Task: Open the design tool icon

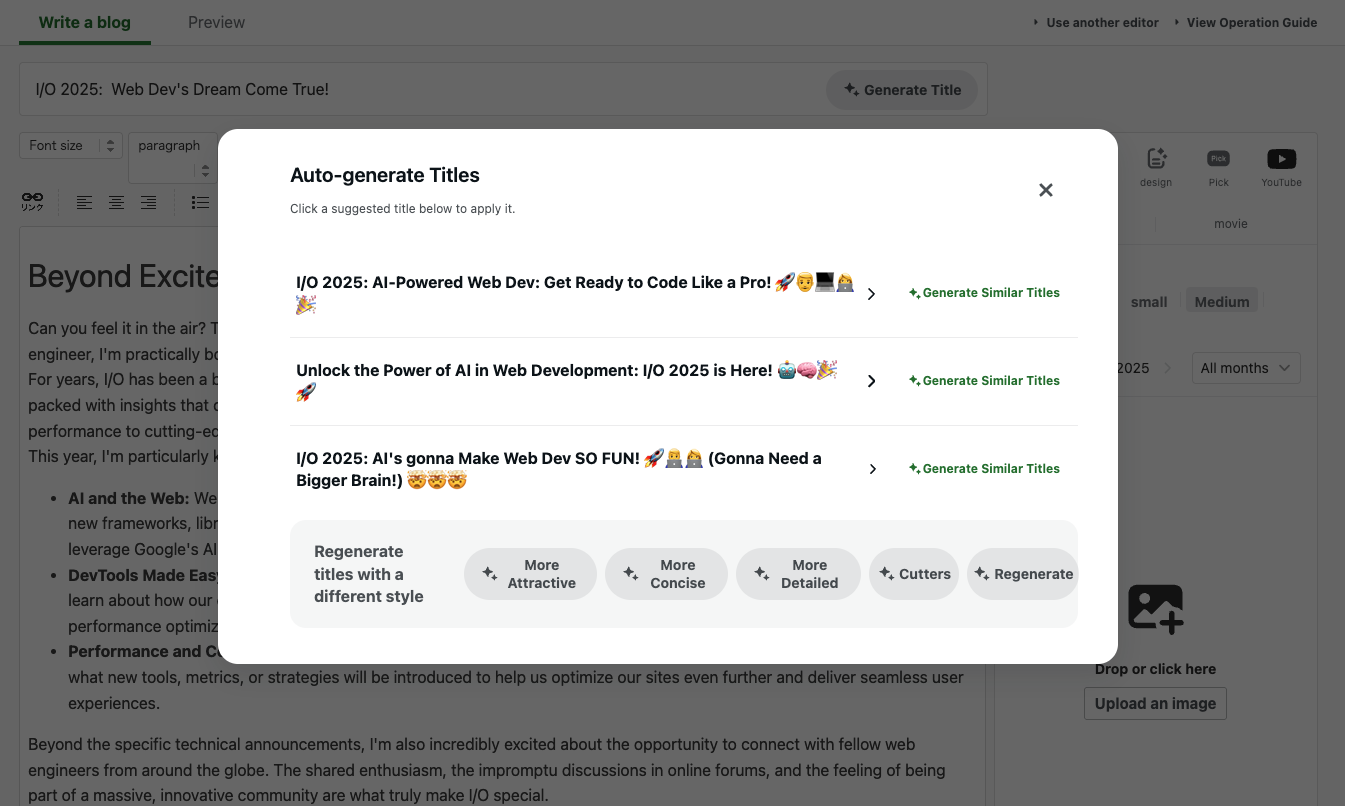Action: click(x=1156, y=167)
